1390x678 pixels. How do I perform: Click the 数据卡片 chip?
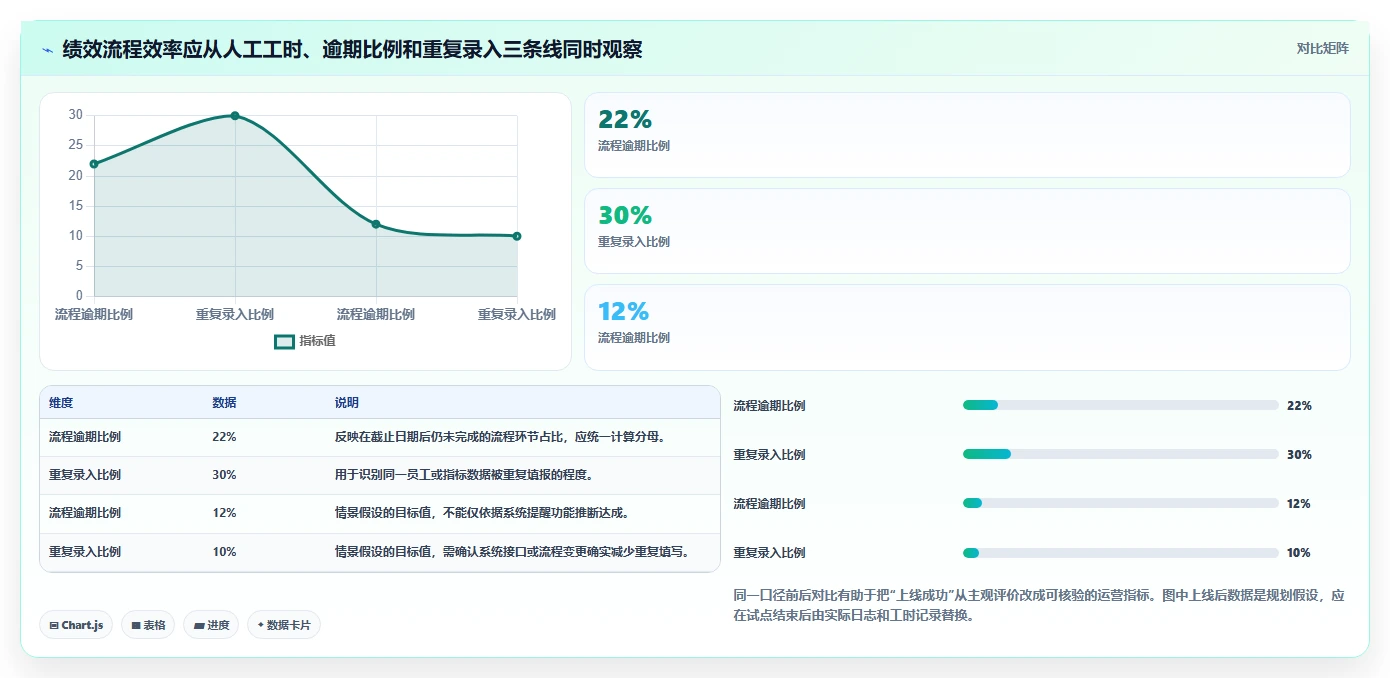tap(284, 625)
